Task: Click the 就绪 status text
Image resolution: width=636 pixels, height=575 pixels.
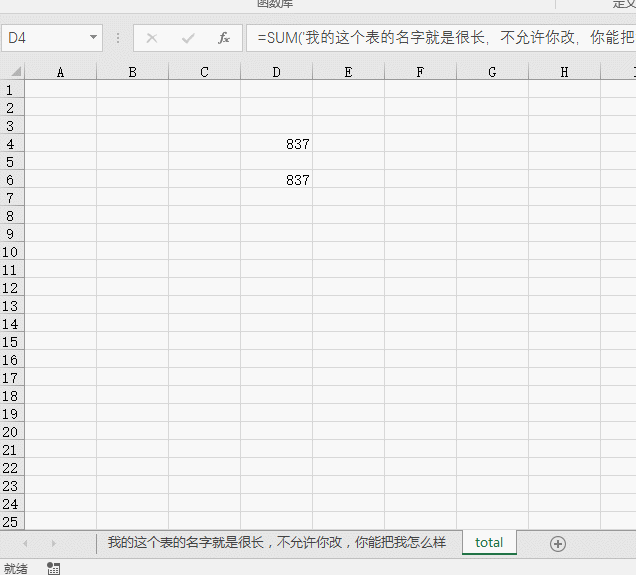Action: click(x=16, y=569)
